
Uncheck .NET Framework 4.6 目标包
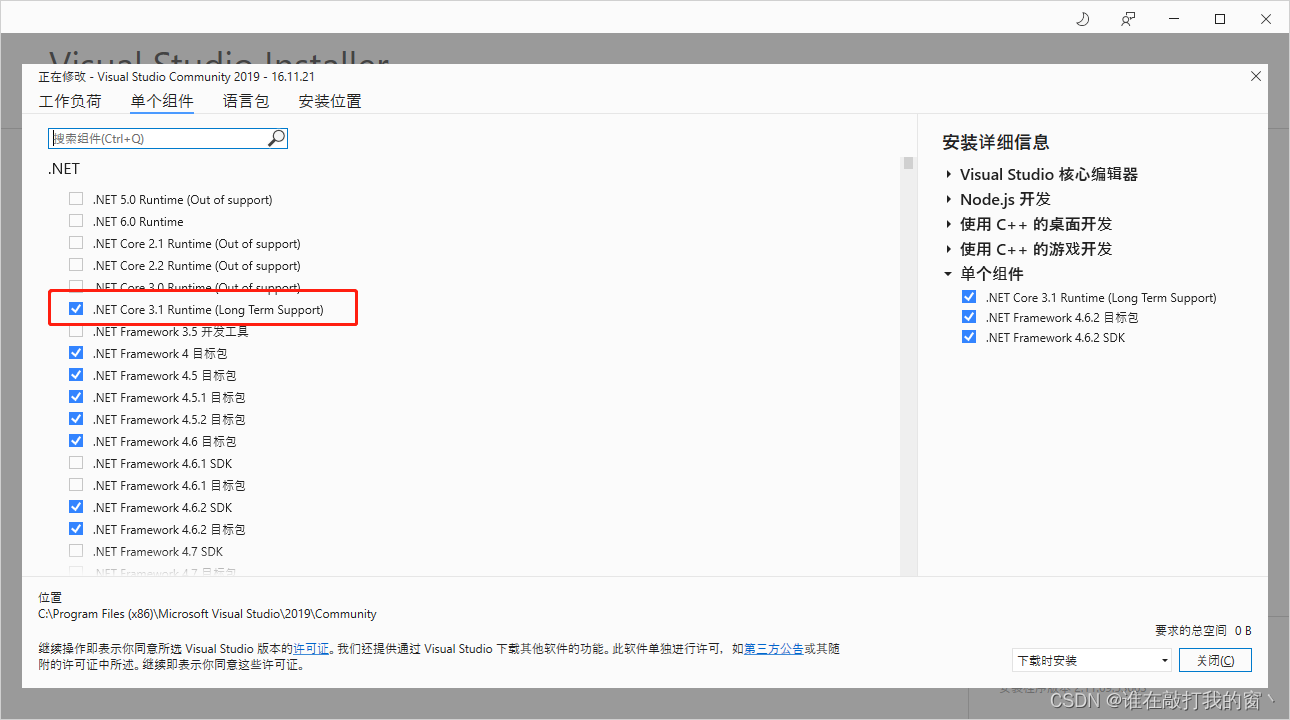(76, 441)
